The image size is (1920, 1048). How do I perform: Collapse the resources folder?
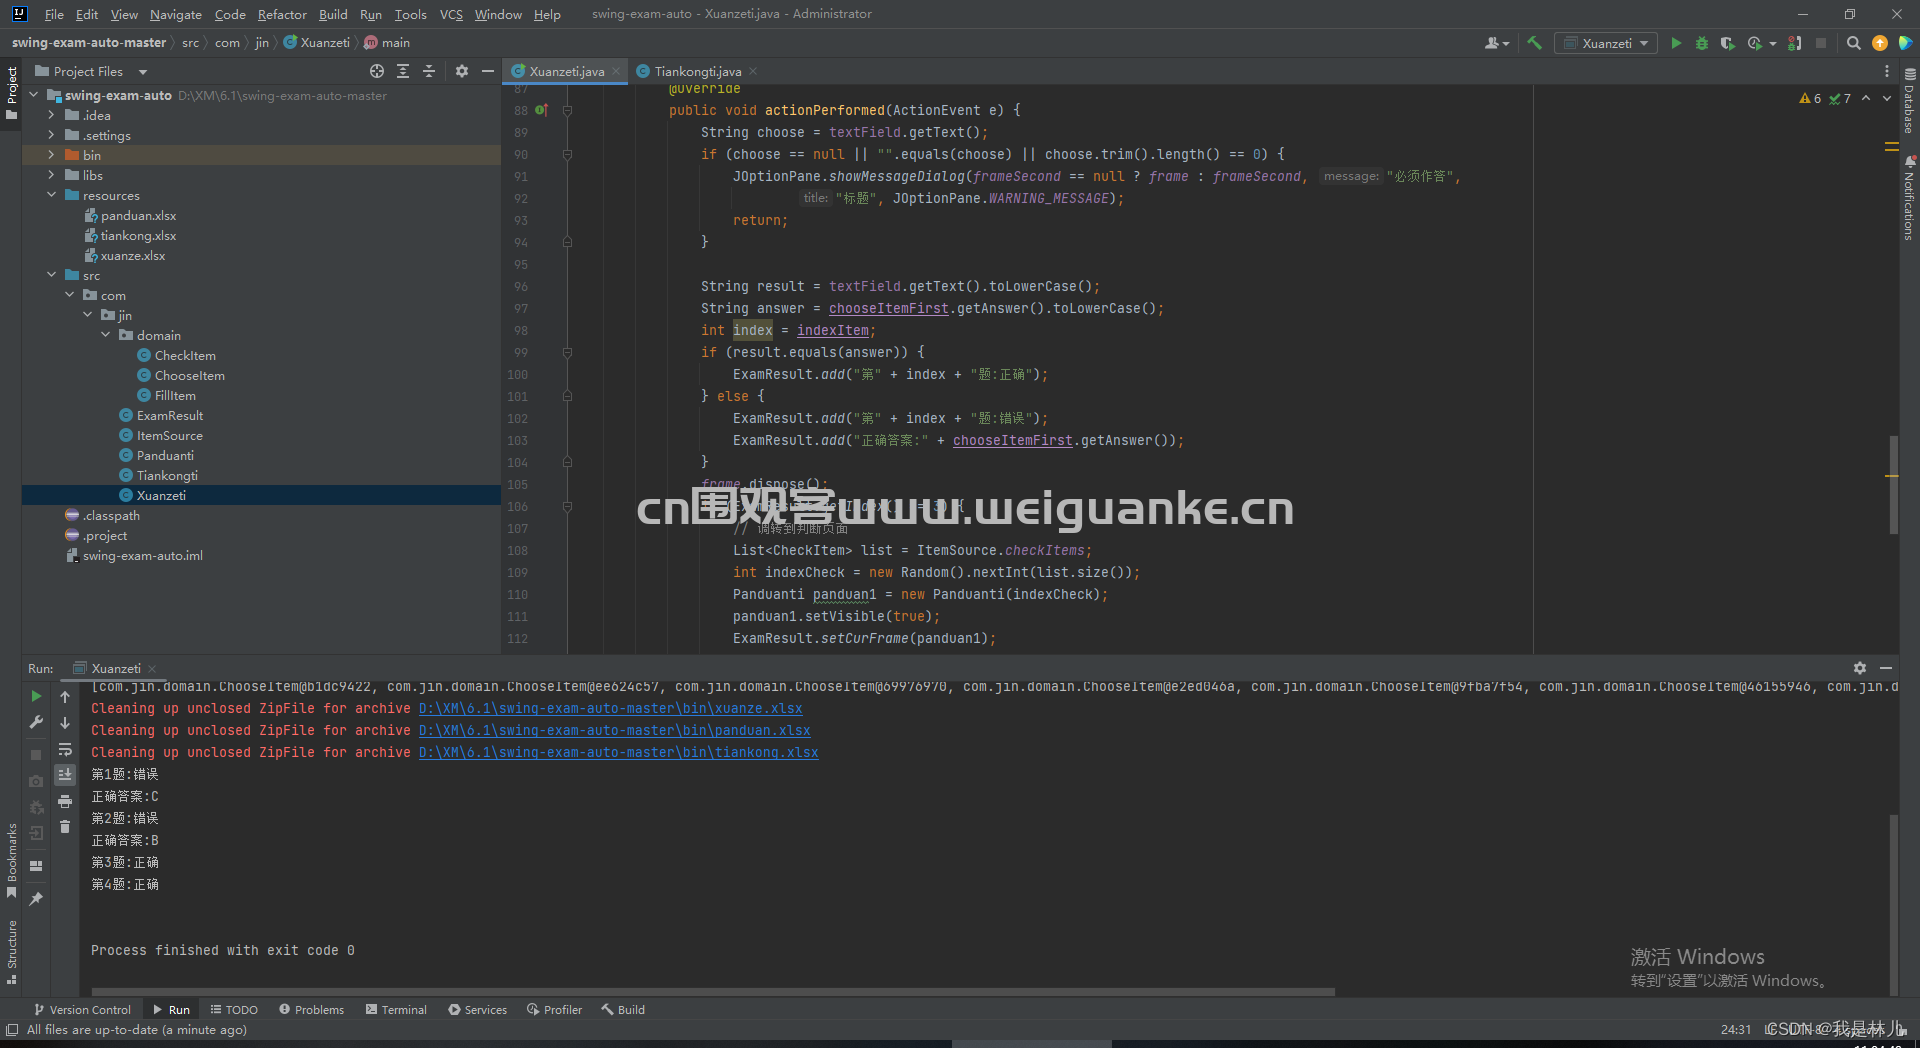click(51, 195)
